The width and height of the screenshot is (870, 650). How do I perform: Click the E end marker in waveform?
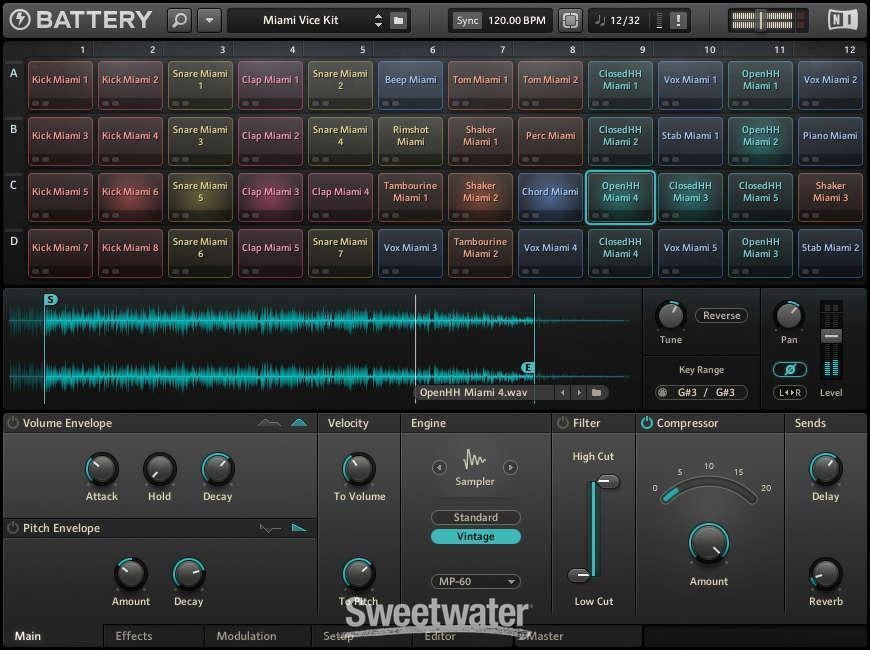(x=528, y=367)
